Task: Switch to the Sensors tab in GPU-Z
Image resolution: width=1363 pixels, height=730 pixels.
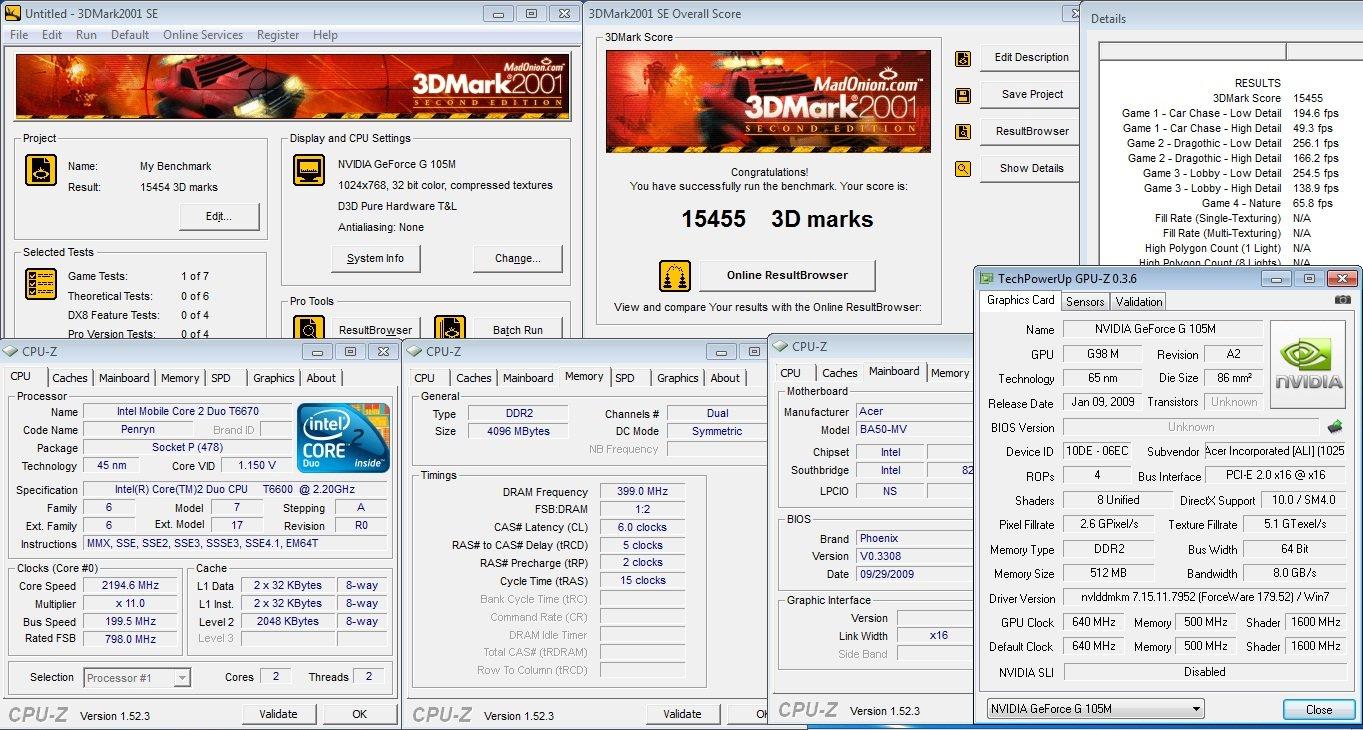Action: click(1085, 301)
